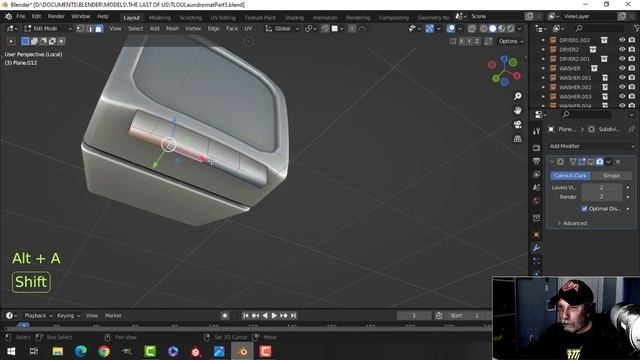
Task: Open the Edit Mode dropdown
Action: point(47,29)
